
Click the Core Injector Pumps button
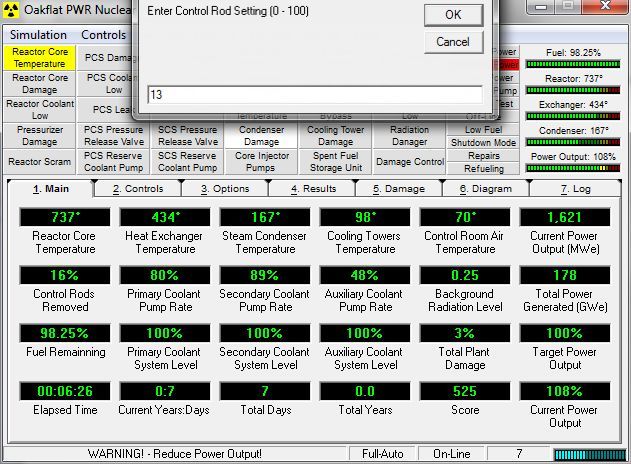tap(262, 162)
